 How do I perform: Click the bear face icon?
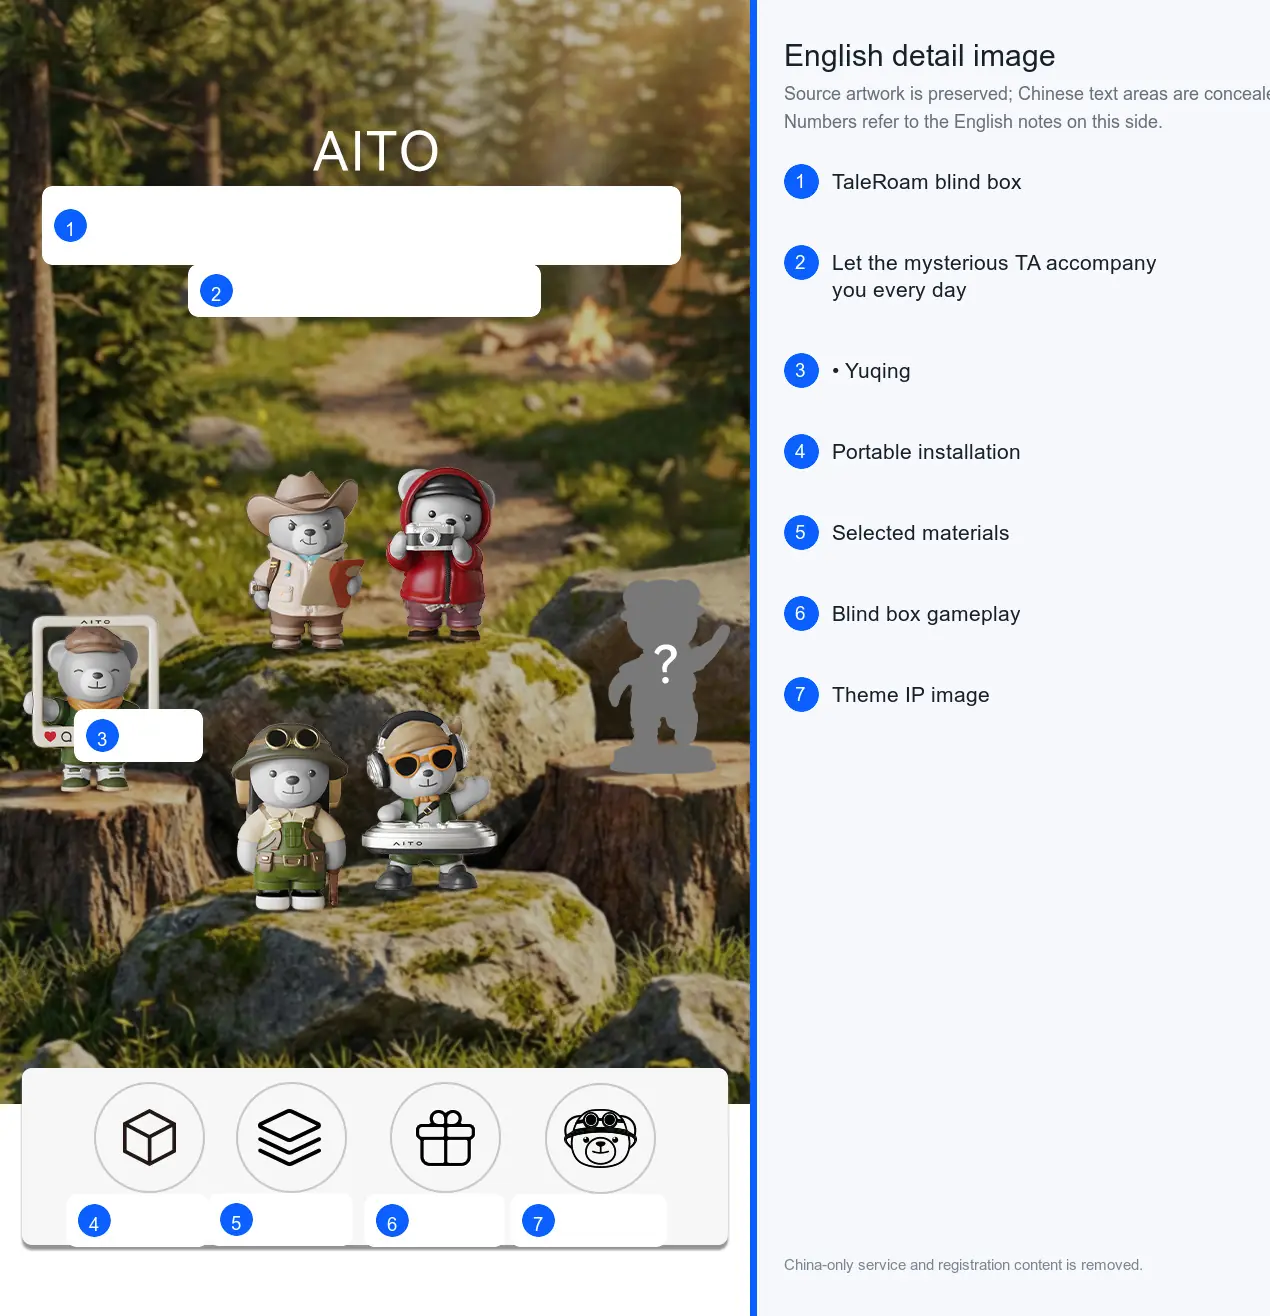[600, 1138]
